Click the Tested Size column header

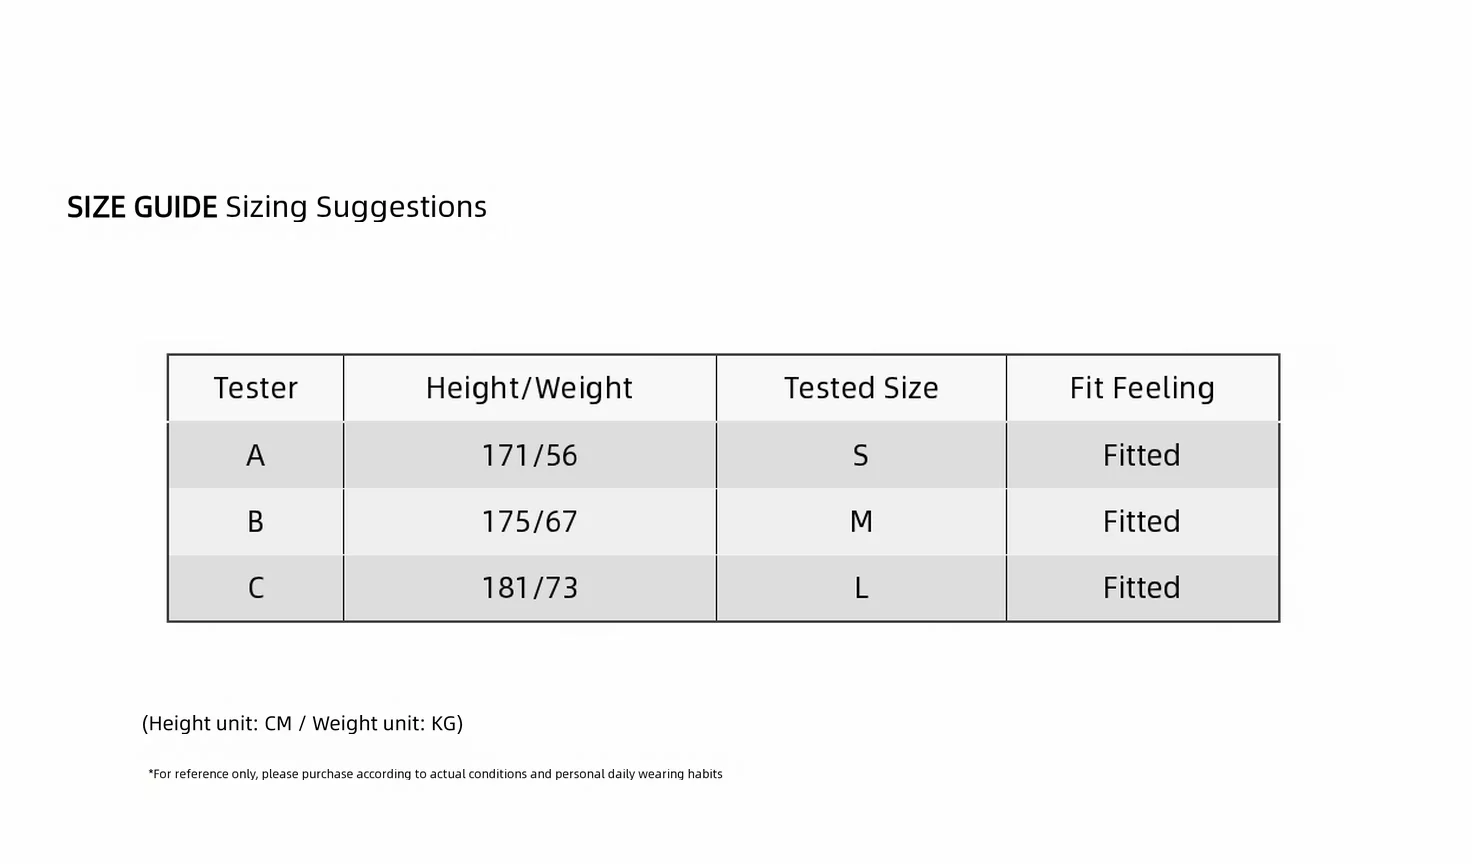(861, 388)
